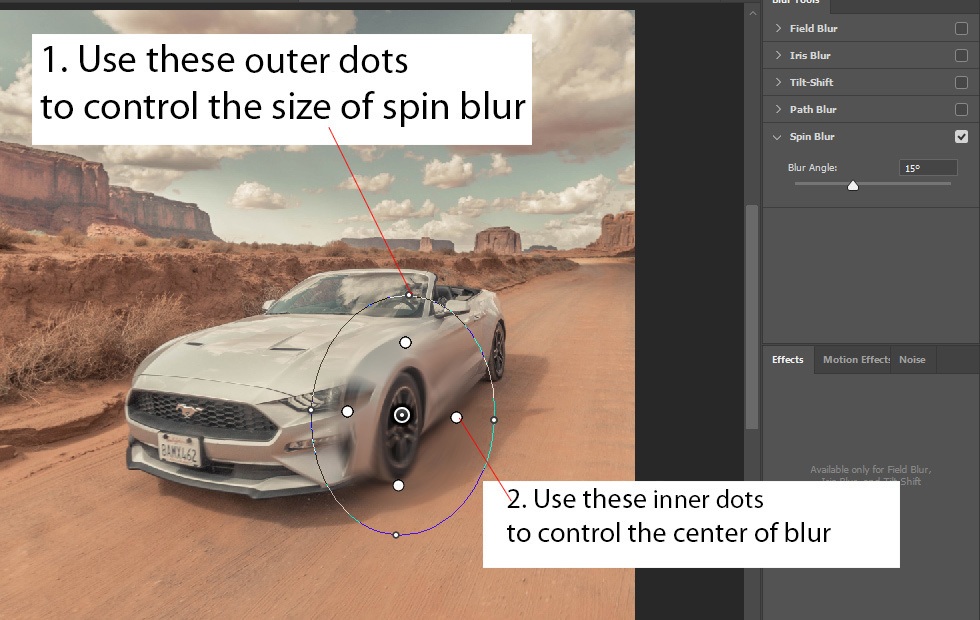The height and width of the screenshot is (620, 980).
Task: Expand the Path Blur section
Action: (x=778, y=110)
